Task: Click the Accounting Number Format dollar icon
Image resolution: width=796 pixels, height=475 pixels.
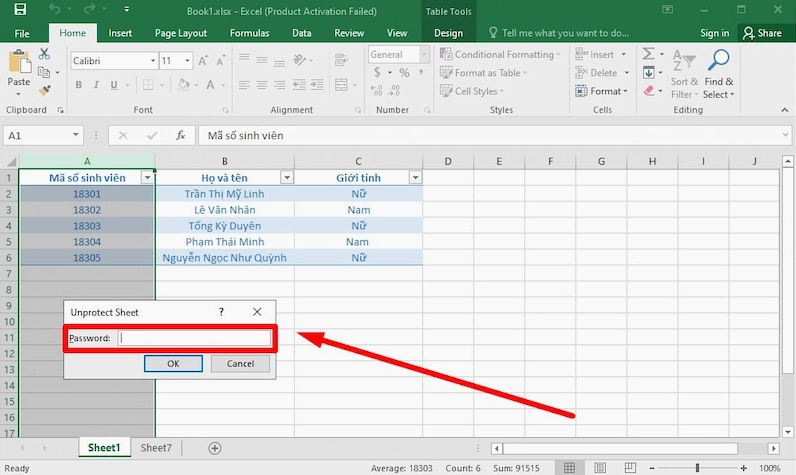Action: 377,72
